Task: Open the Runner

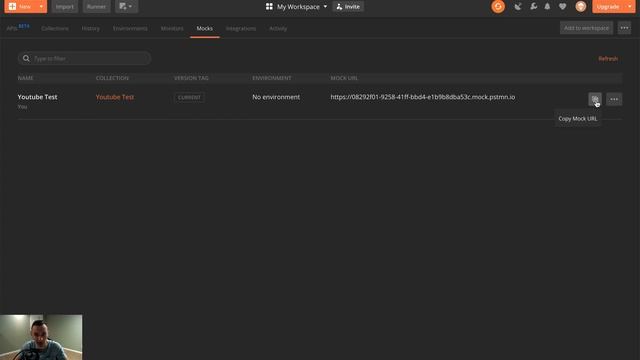Action: [x=96, y=7]
